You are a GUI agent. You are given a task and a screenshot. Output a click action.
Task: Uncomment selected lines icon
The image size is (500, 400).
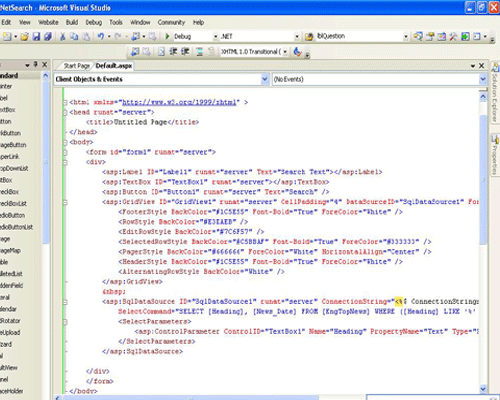pos(211,52)
